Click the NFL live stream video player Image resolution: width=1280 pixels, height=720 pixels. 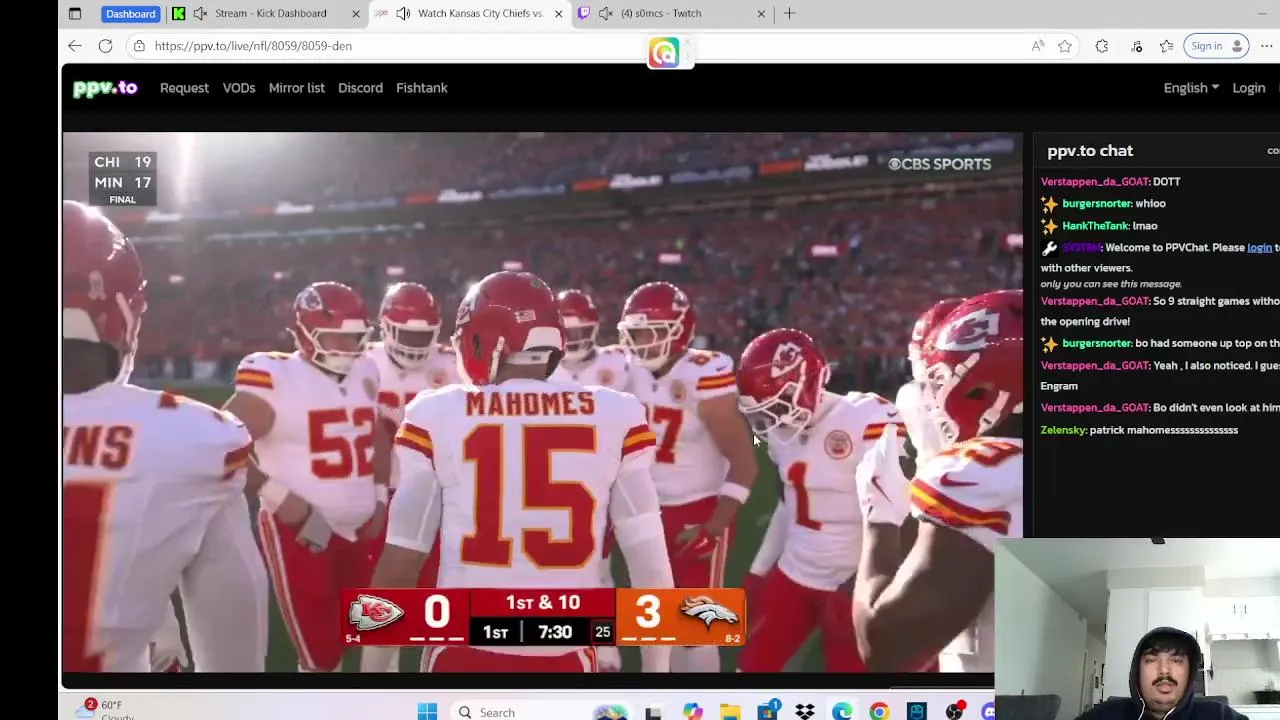click(x=542, y=402)
